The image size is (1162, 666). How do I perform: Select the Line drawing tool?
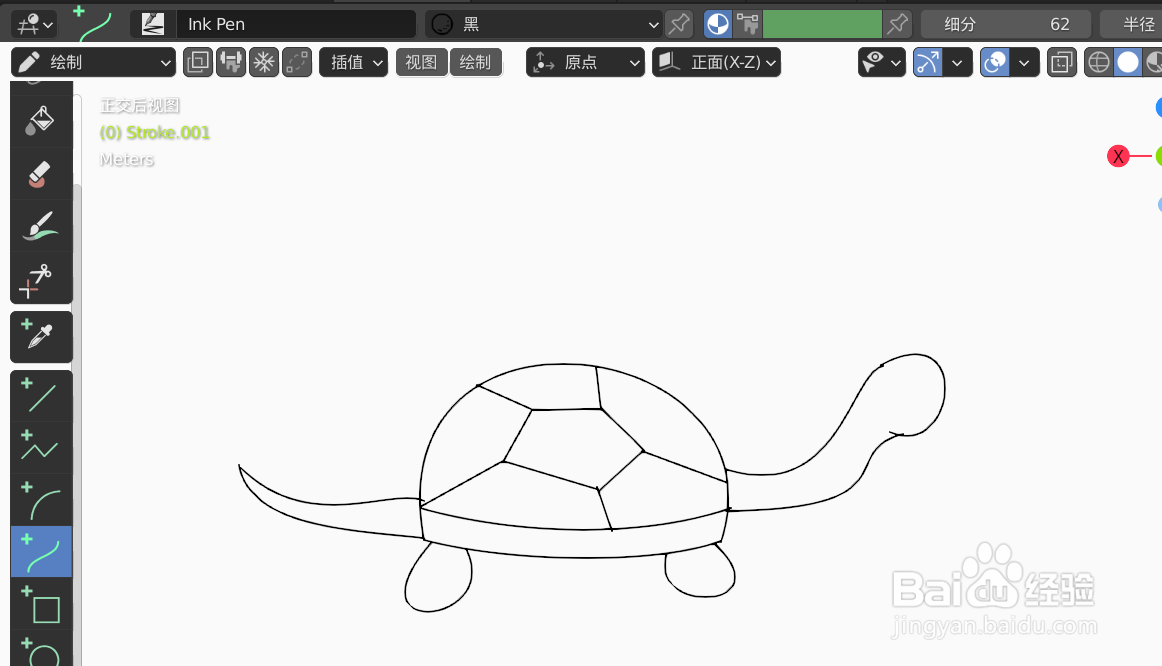(41, 395)
